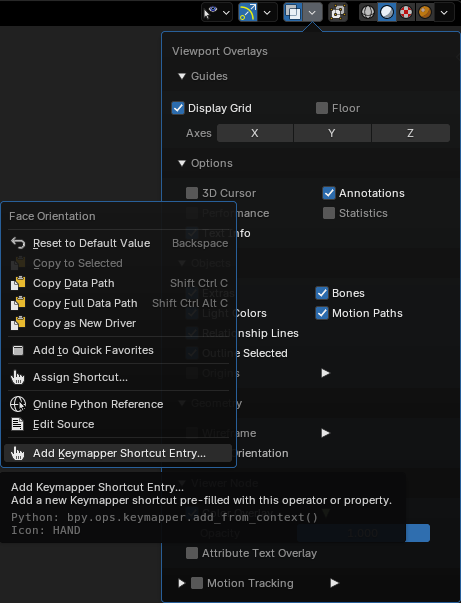This screenshot has height=603, width=461.
Task: Toggle the Z axis button
Action: pos(411,133)
